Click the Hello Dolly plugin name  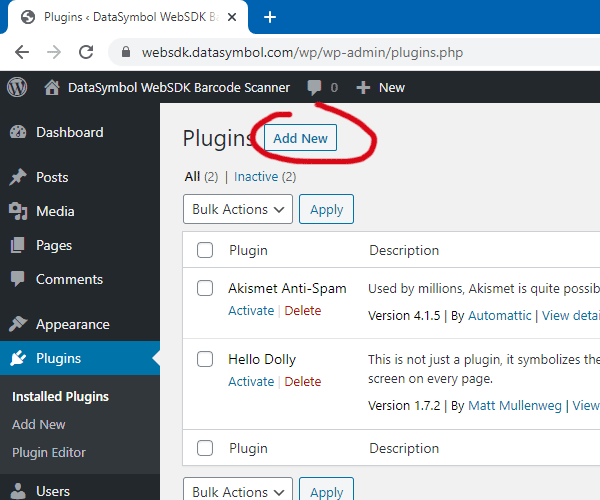[262, 360]
